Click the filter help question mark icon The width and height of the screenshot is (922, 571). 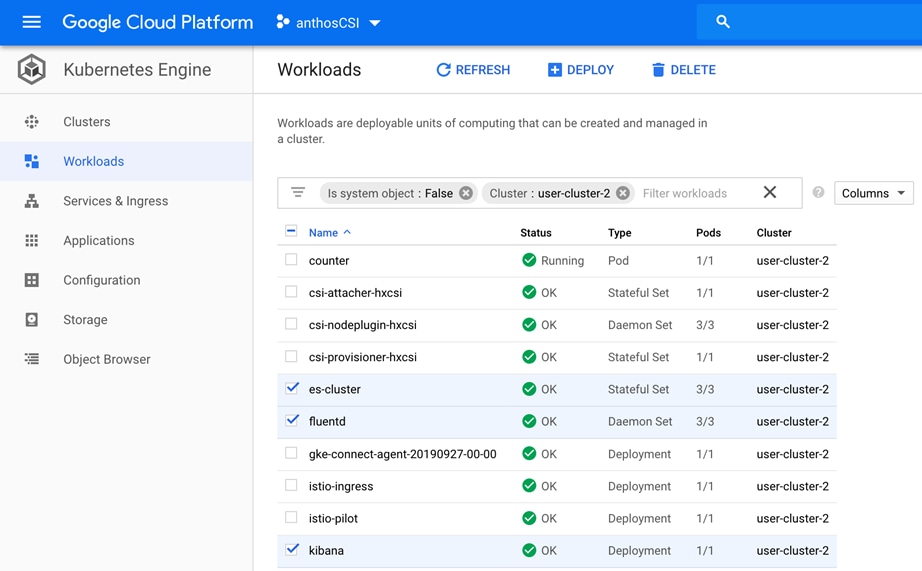(818, 192)
